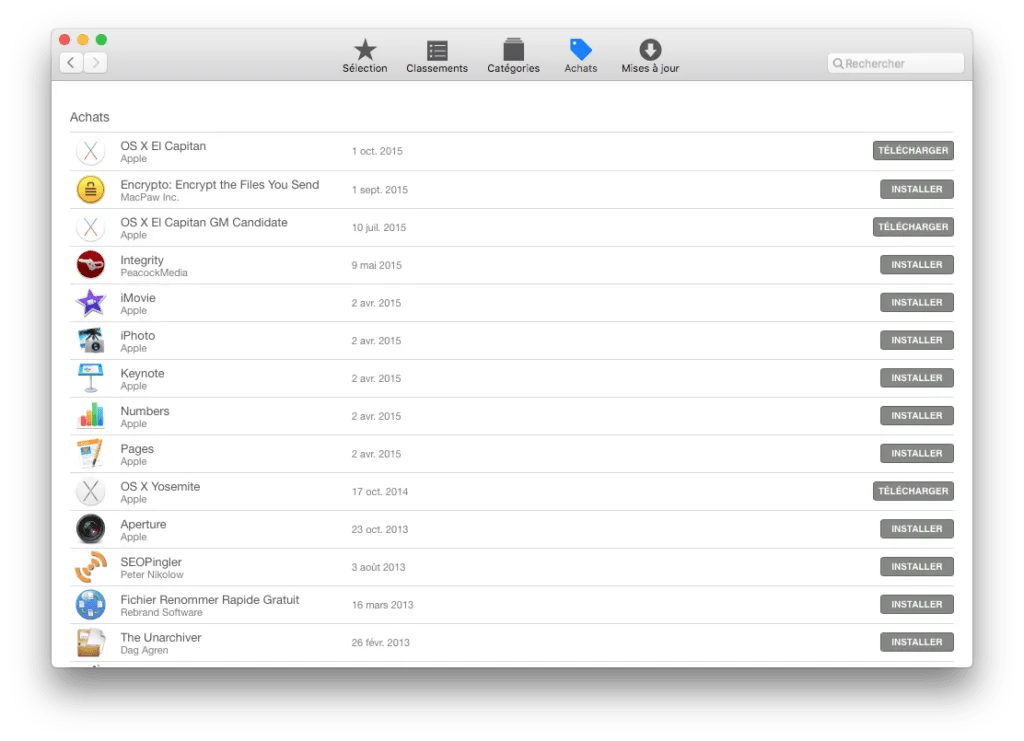1024x741 pixels.
Task: Open the Sélection star tab
Action: pos(364,56)
